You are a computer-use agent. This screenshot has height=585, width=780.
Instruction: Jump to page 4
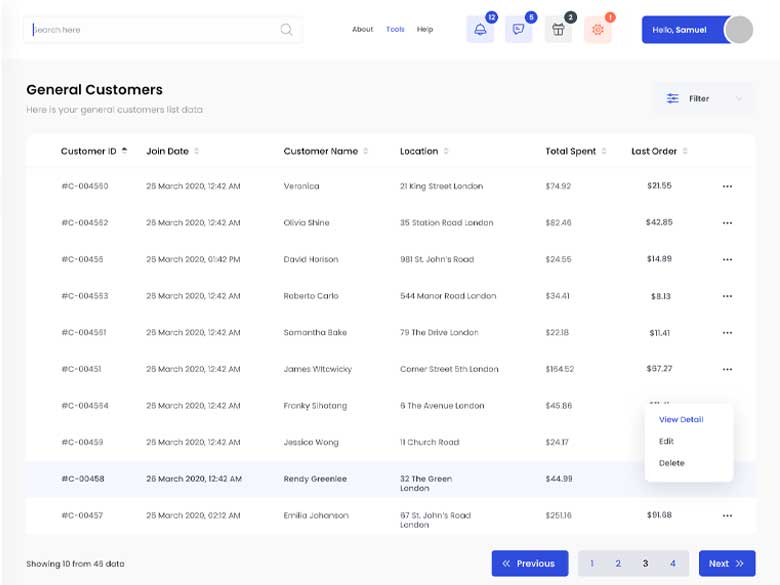point(673,564)
